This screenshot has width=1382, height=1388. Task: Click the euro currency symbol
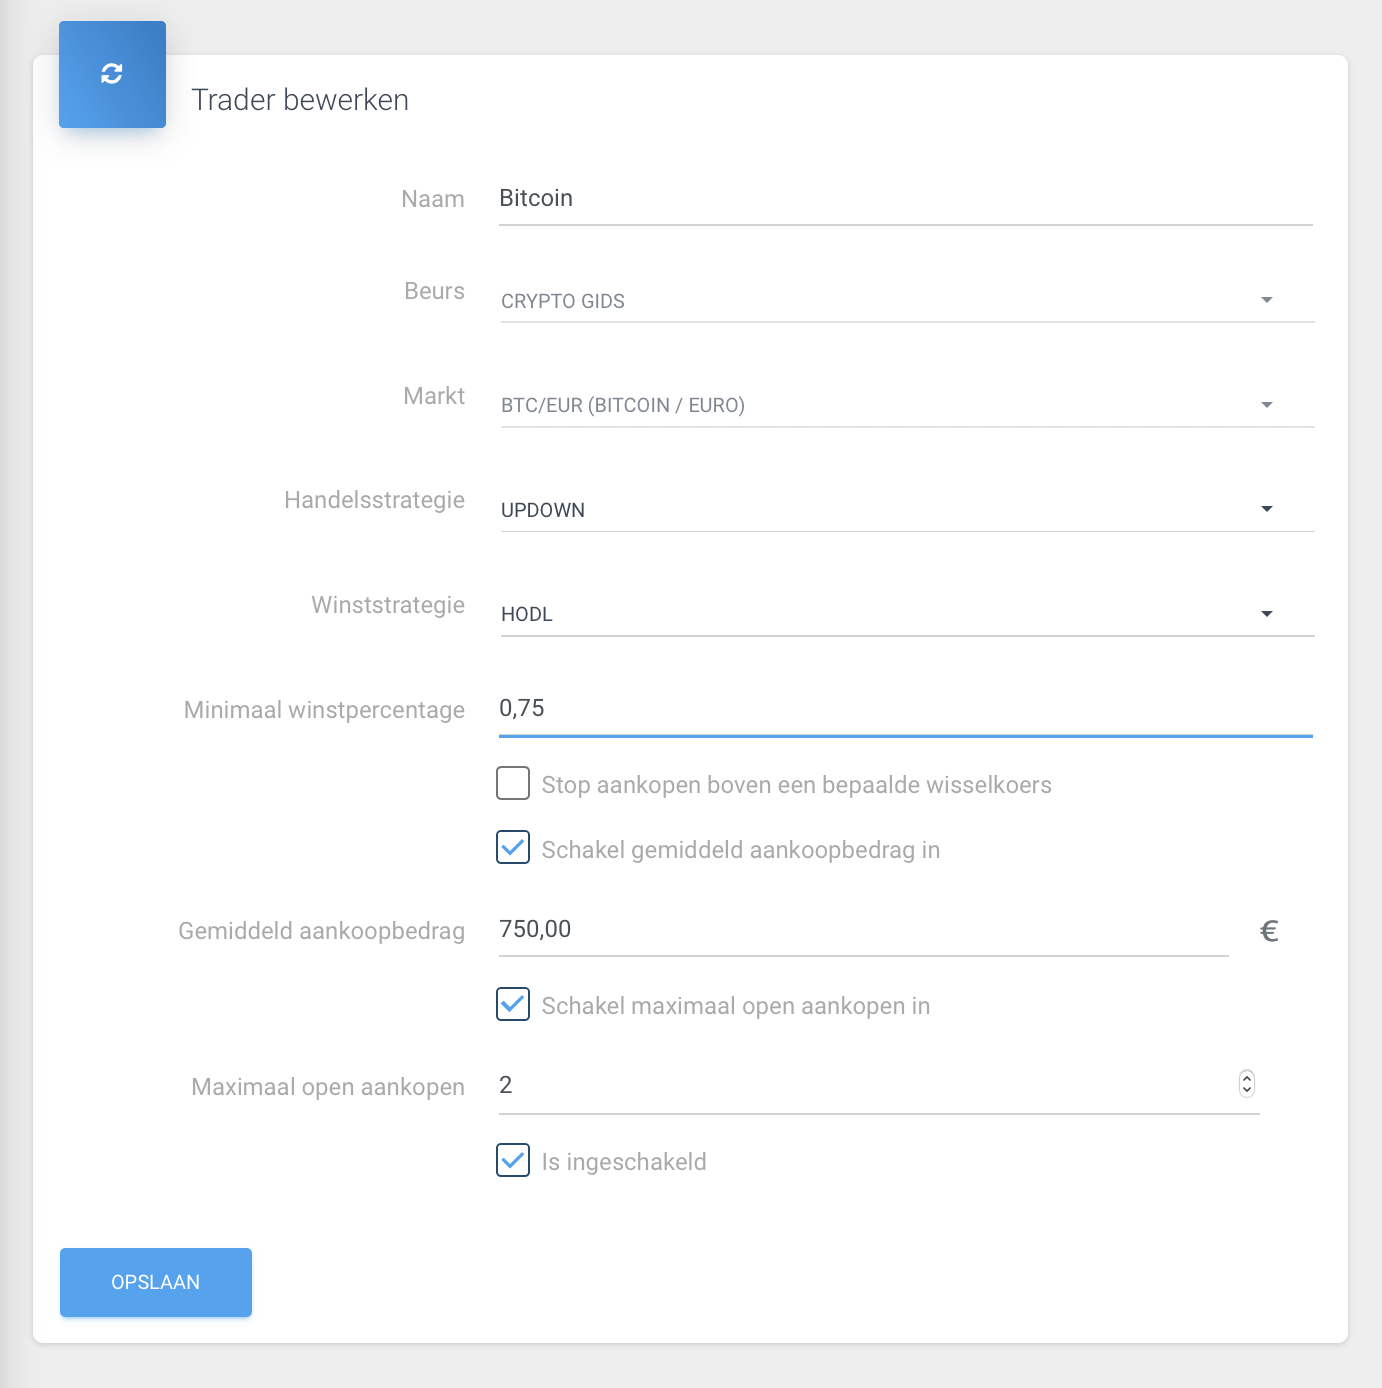tap(1269, 931)
